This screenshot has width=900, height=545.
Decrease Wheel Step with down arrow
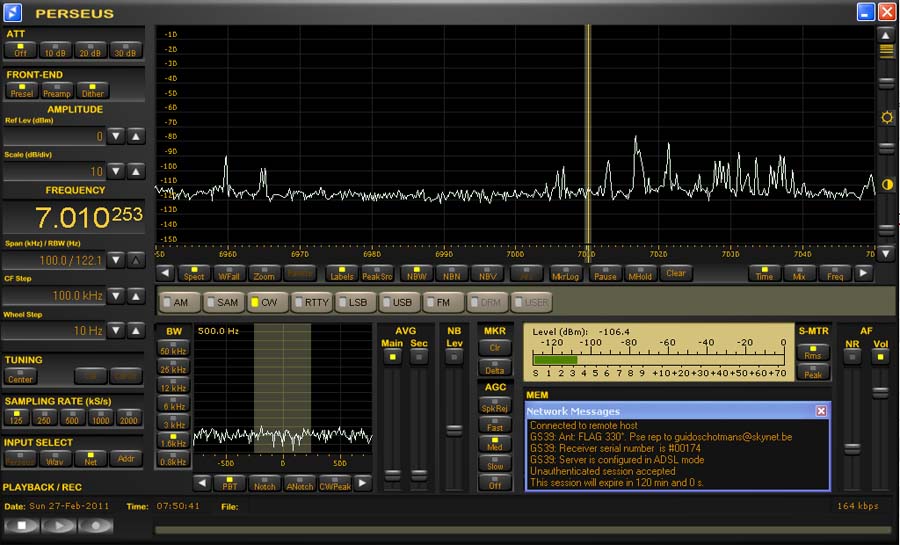(x=116, y=330)
